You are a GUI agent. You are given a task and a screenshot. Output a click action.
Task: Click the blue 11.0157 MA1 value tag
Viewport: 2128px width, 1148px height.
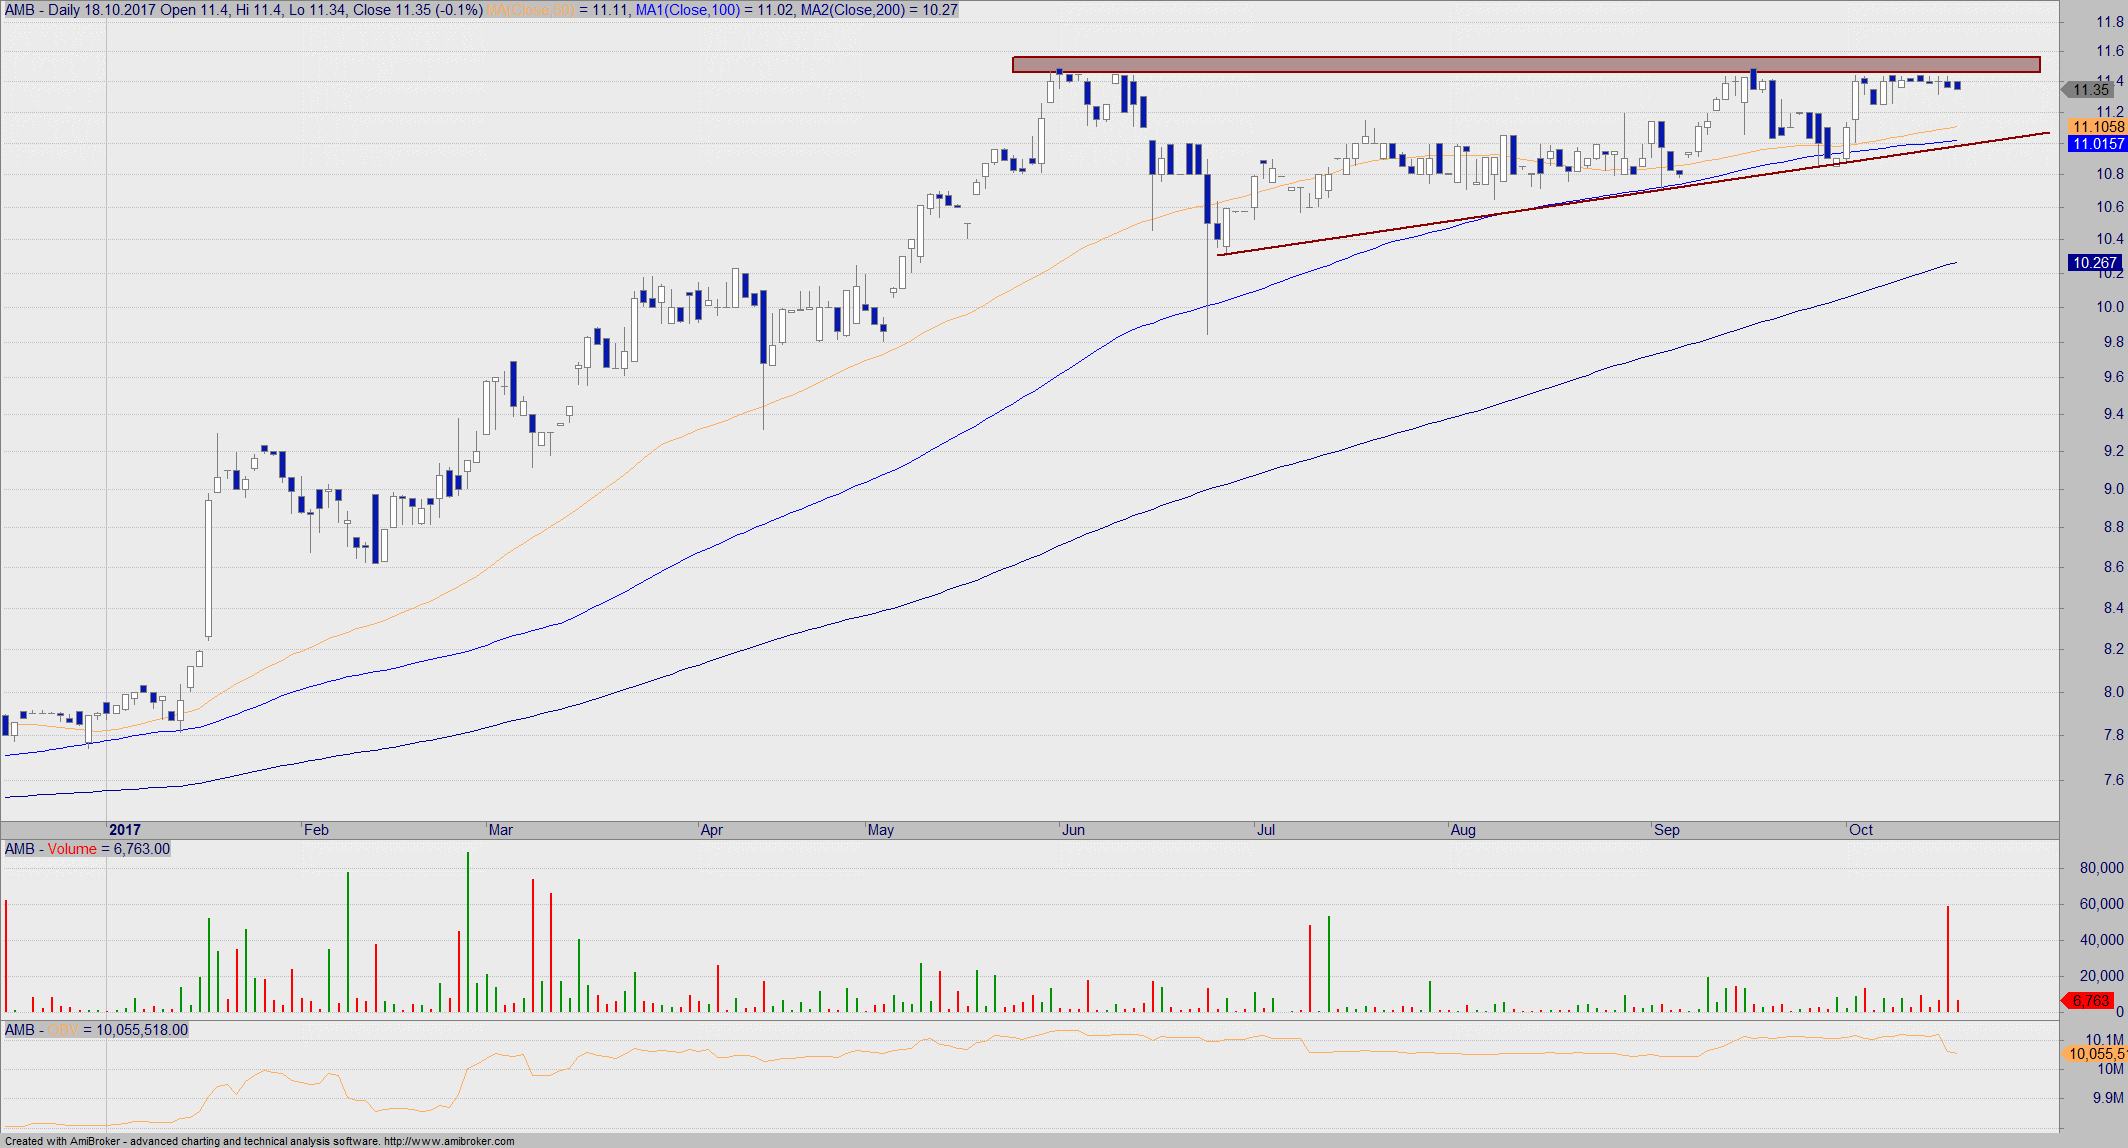pyautogui.click(x=2098, y=144)
